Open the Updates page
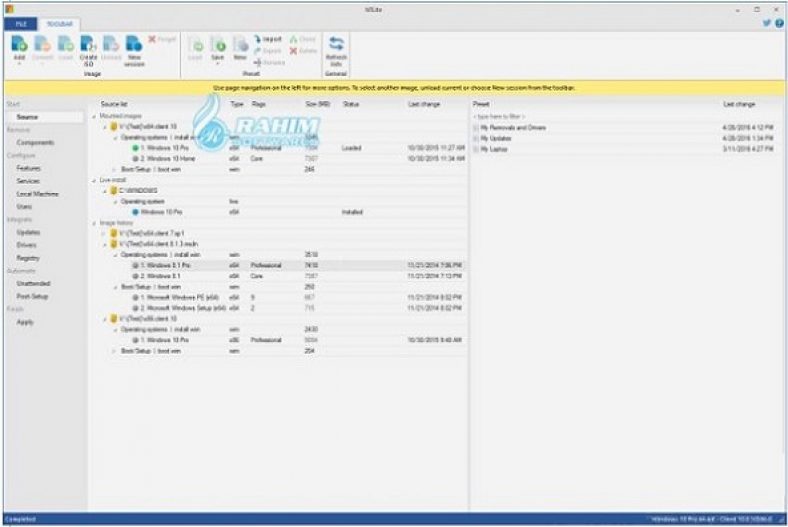 click(28, 232)
